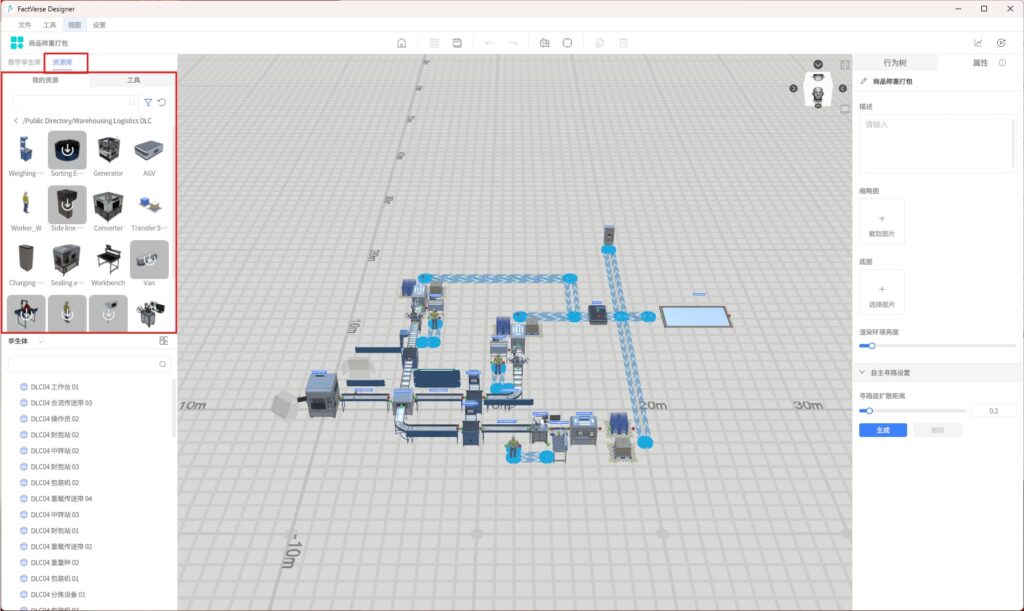Screen dimensions: 1024x611
Task: Collapse the 自主寻路设置 section
Action: [863, 372]
